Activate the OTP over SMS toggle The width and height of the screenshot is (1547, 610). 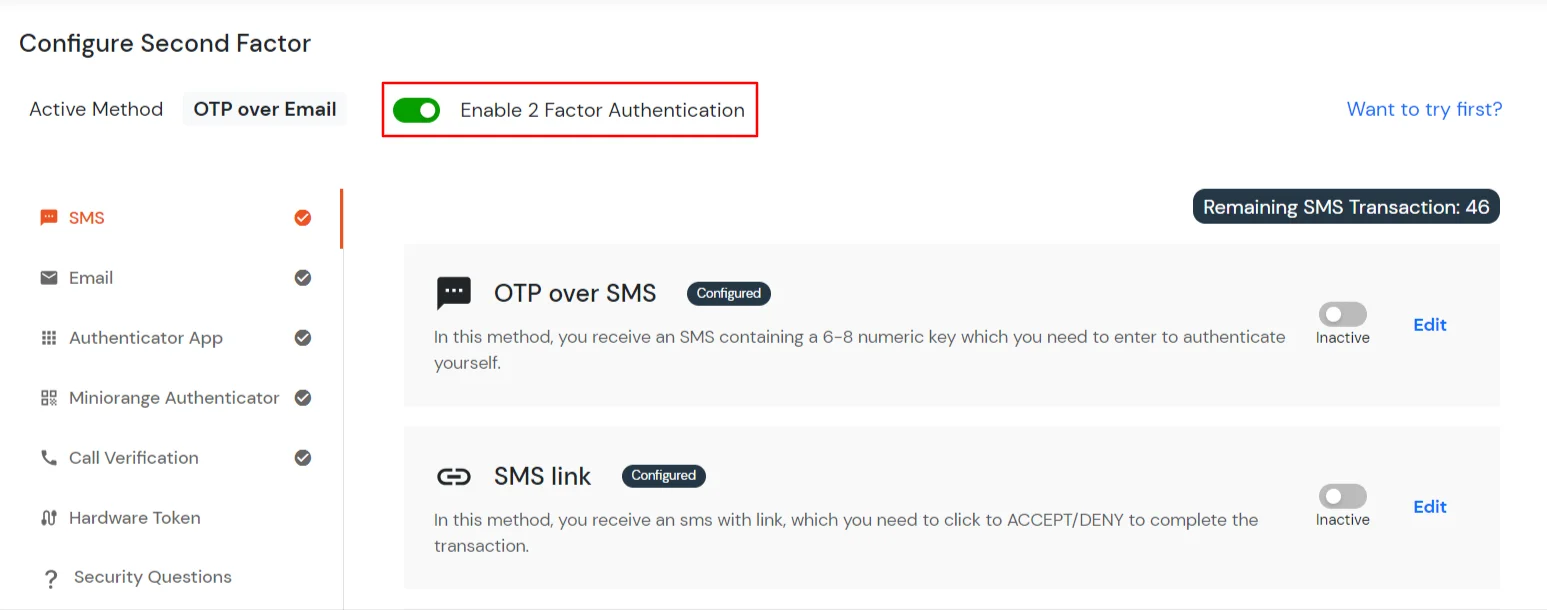[x=1342, y=315]
